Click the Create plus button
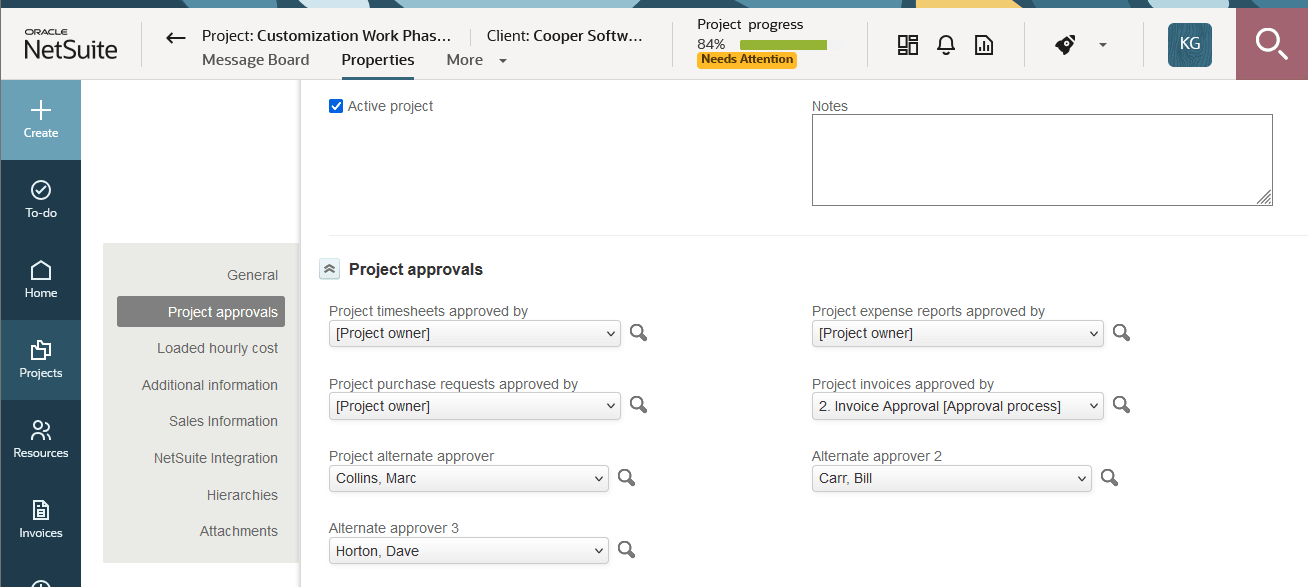 [x=41, y=119]
